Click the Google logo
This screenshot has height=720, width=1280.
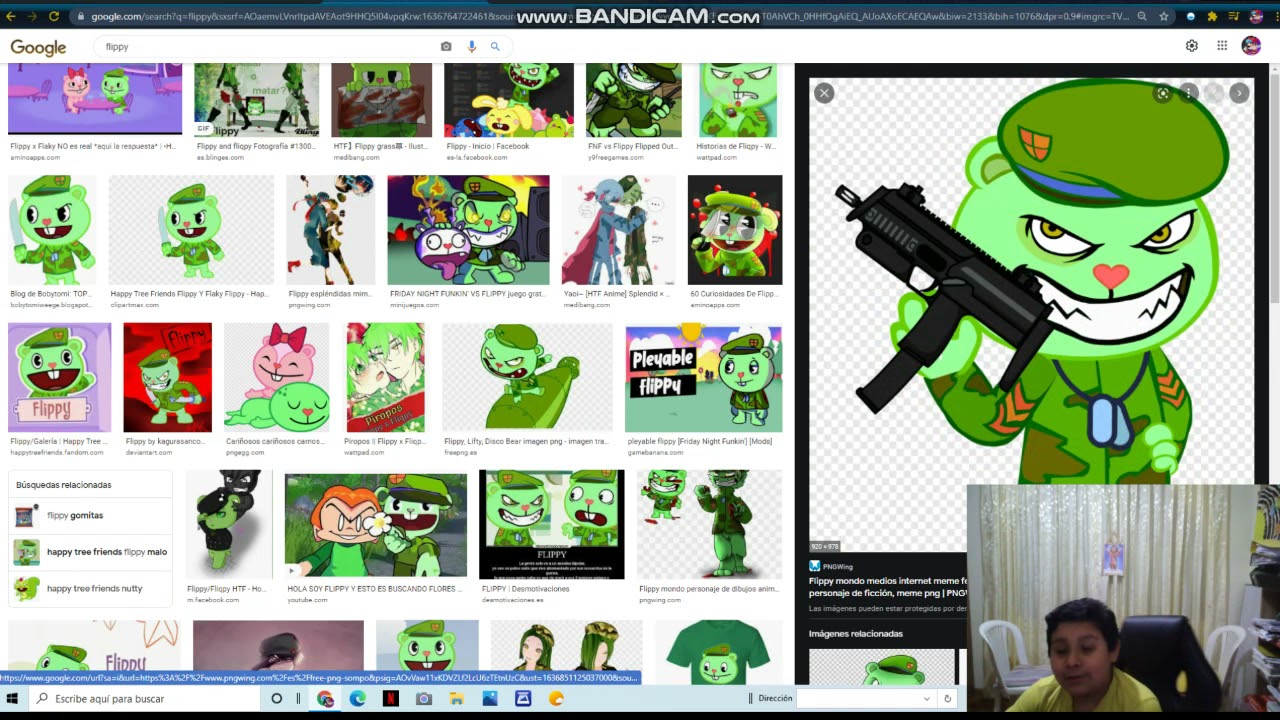pyautogui.click(x=38, y=47)
